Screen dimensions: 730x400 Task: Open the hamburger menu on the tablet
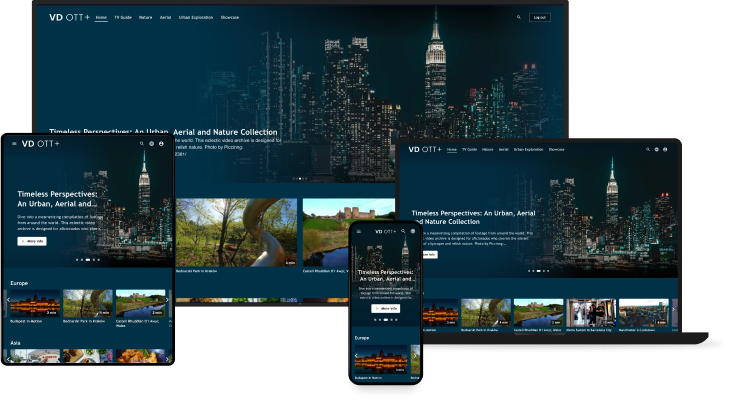pos(14,144)
